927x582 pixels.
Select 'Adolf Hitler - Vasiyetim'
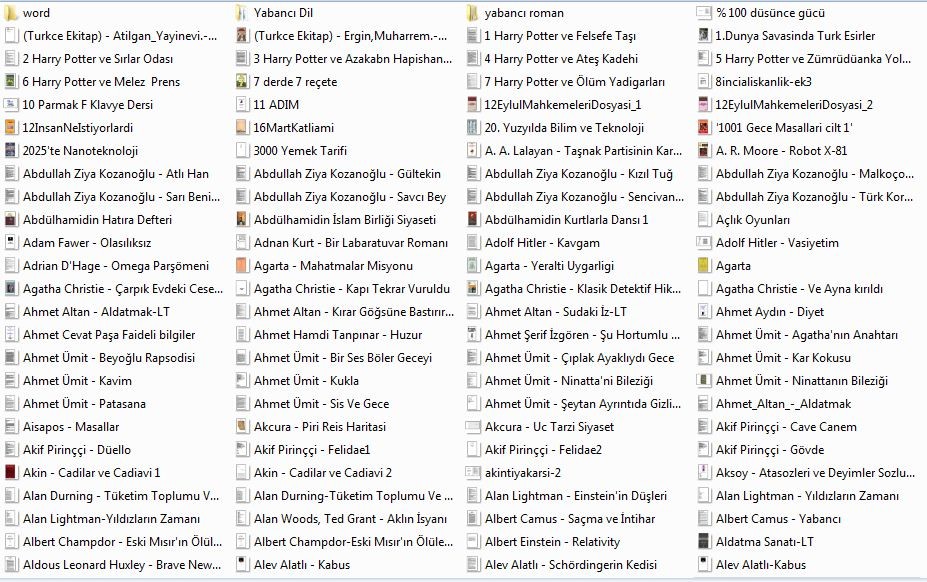point(777,243)
